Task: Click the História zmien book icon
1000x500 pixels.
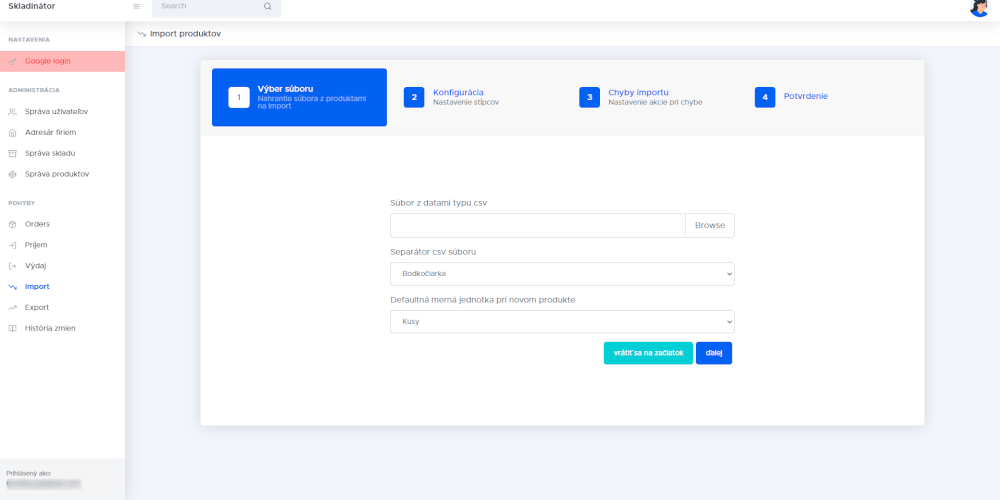Action: [12, 328]
